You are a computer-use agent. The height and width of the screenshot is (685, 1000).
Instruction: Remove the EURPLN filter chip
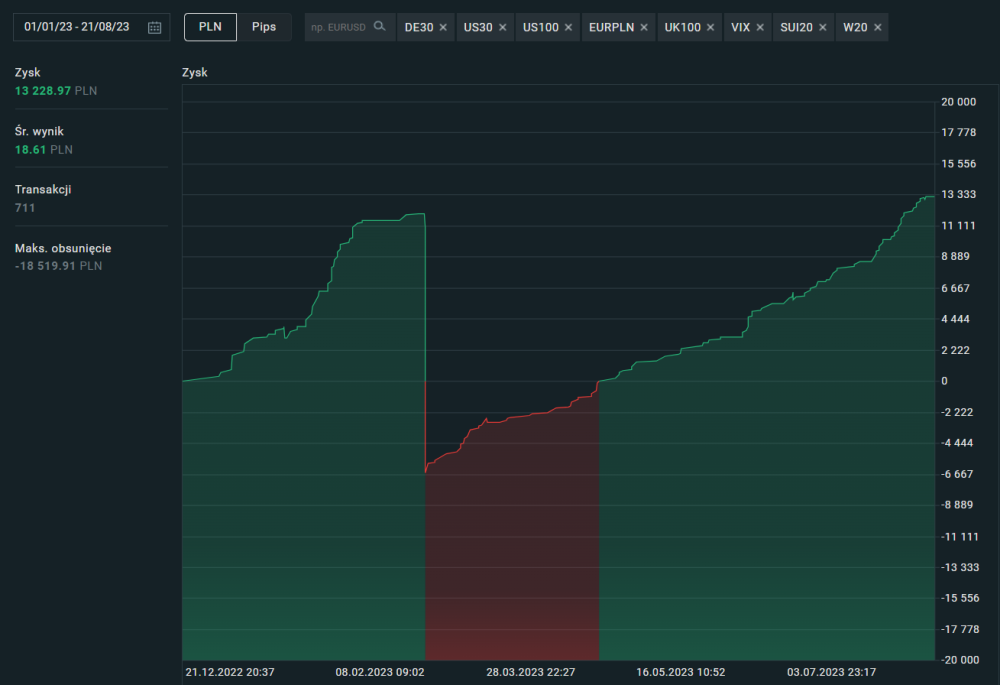(x=644, y=27)
